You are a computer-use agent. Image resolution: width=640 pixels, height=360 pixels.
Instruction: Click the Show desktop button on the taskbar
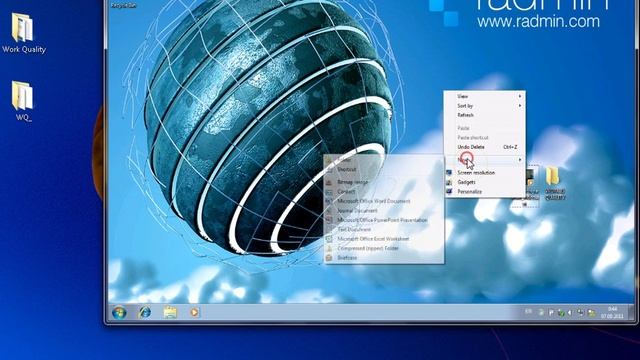tap(631, 313)
